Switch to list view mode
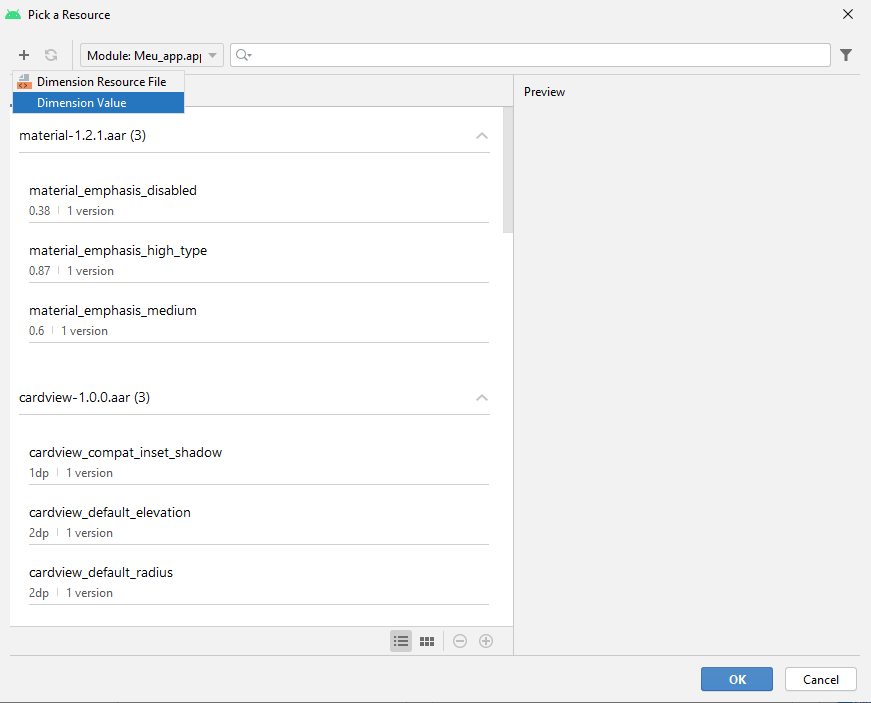 coord(401,641)
